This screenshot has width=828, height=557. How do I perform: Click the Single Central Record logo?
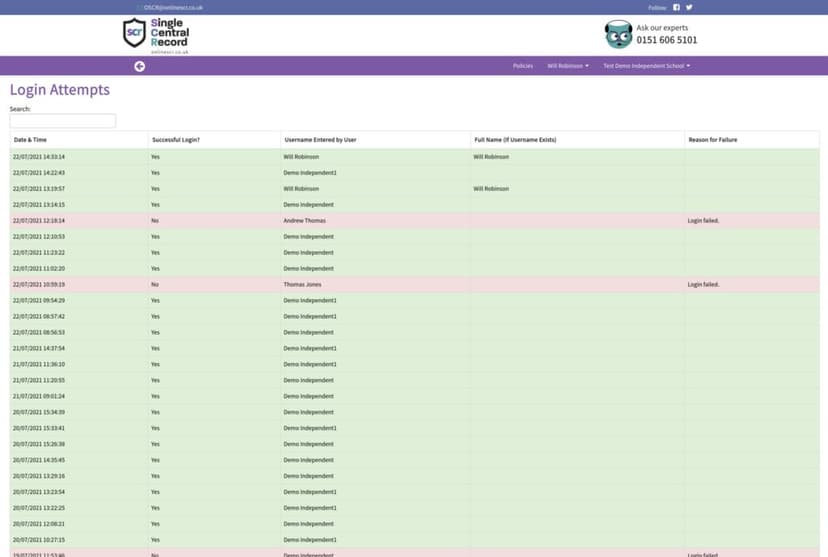(x=155, y=35)
